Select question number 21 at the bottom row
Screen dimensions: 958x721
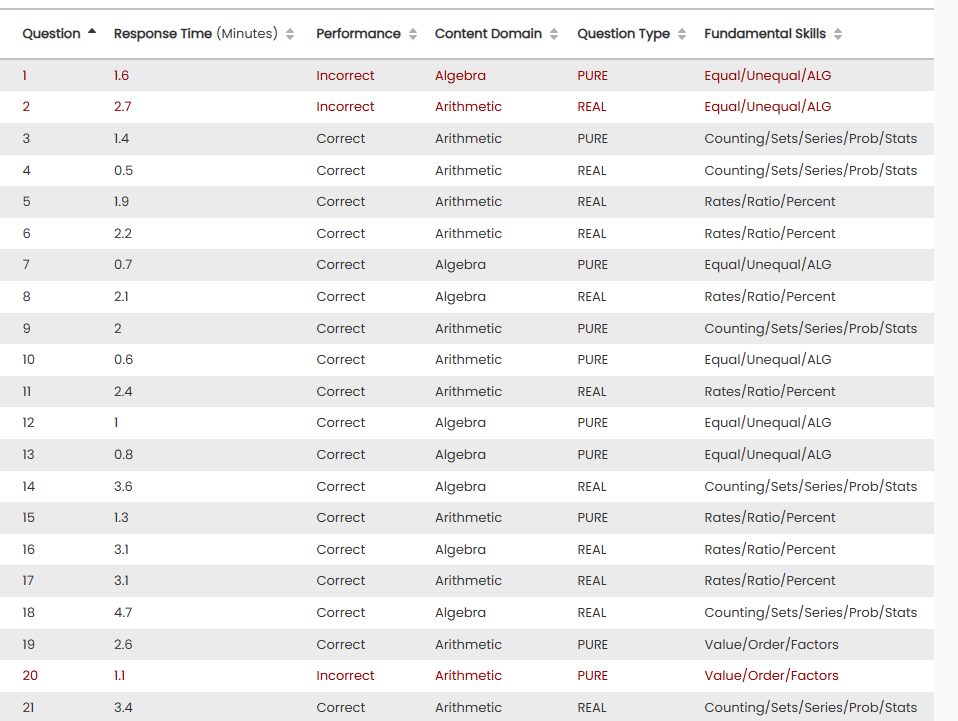click(x=29, y=708)
